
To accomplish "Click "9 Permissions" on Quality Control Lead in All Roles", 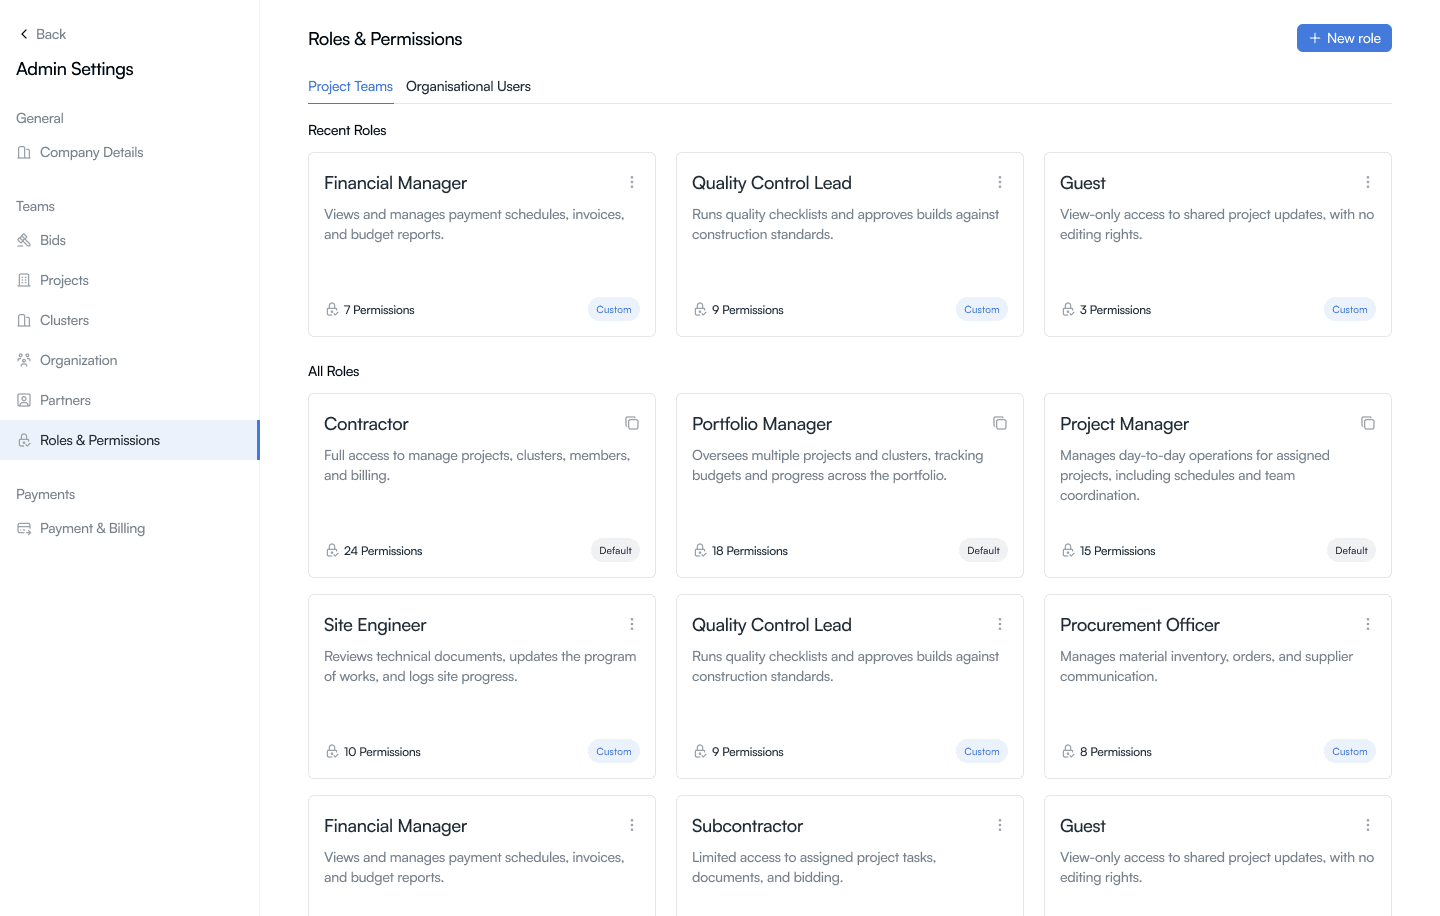I will [748, 752].
